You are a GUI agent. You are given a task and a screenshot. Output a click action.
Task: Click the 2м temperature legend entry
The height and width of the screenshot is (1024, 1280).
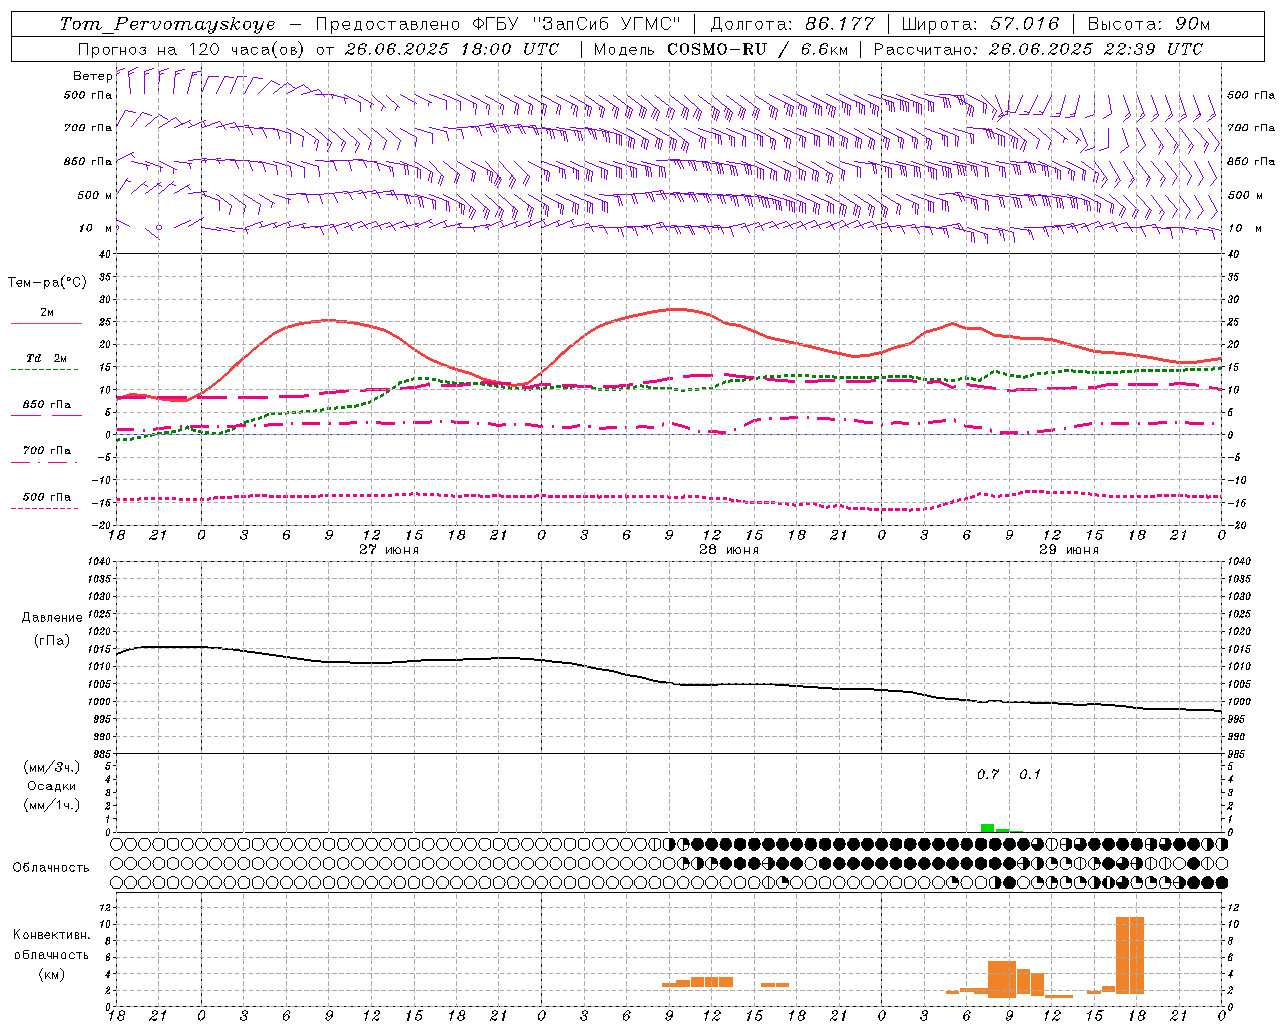tap(47, 313)
